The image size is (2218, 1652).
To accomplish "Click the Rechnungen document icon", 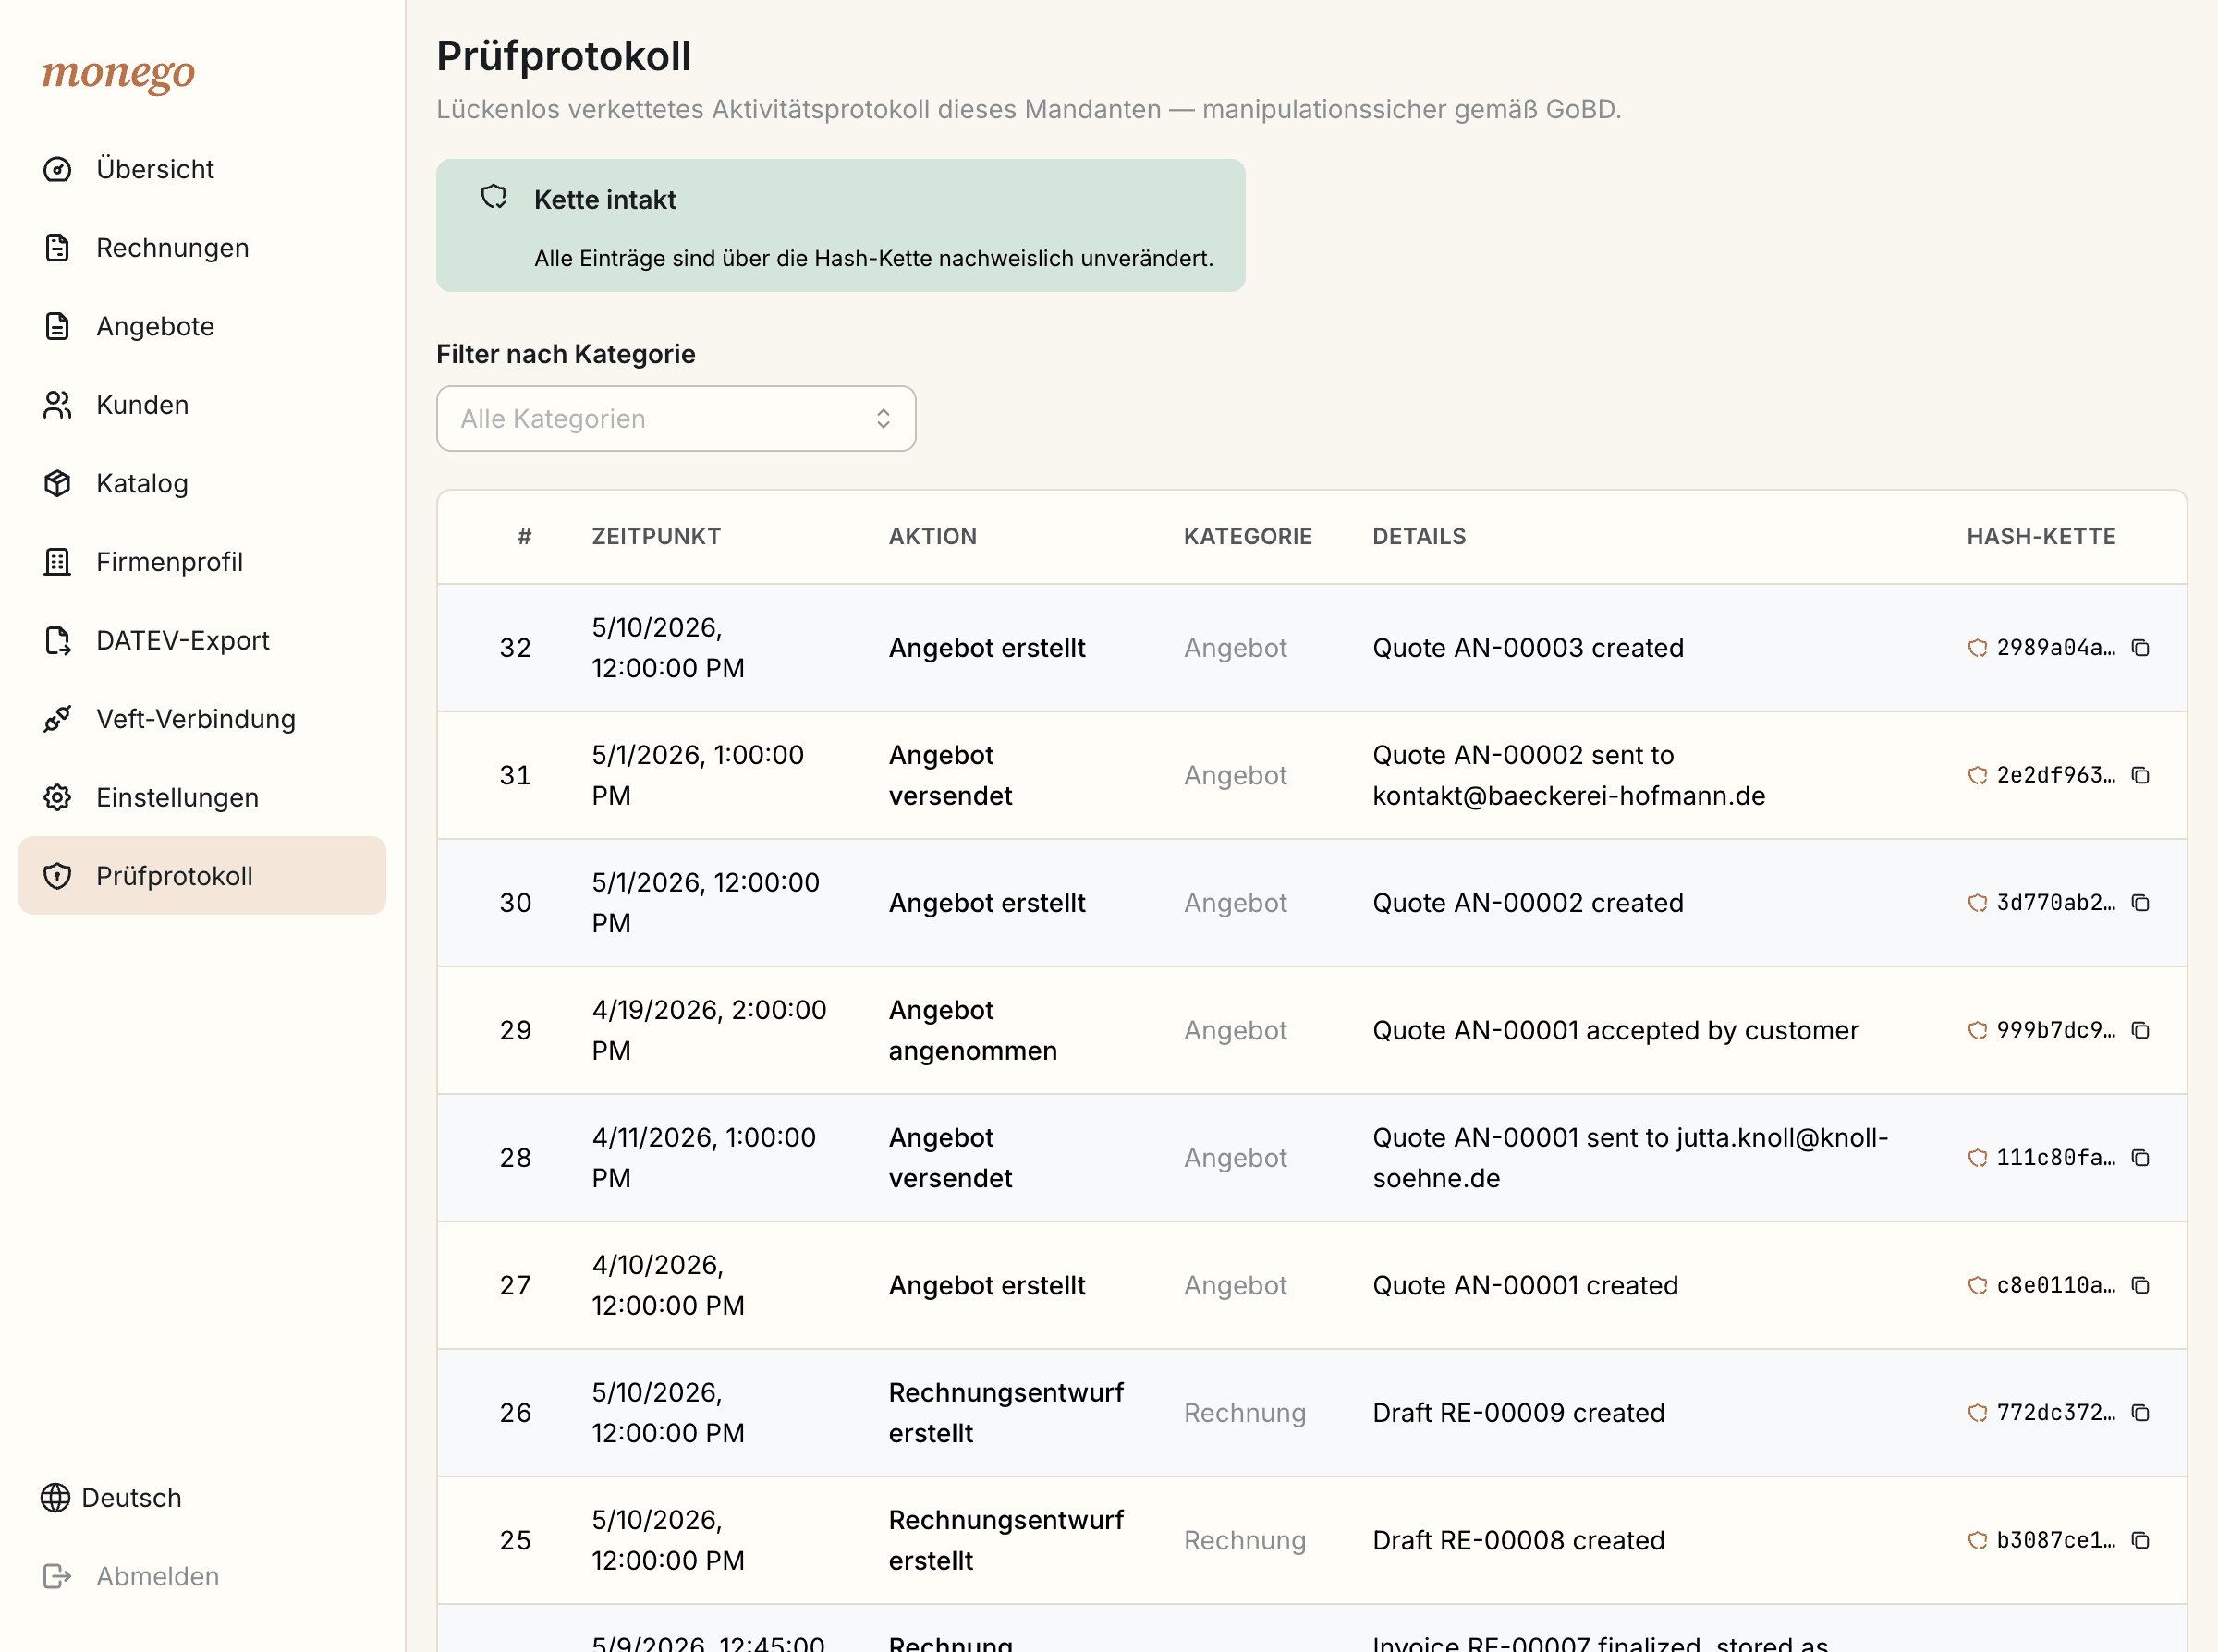I will point(57,248).
